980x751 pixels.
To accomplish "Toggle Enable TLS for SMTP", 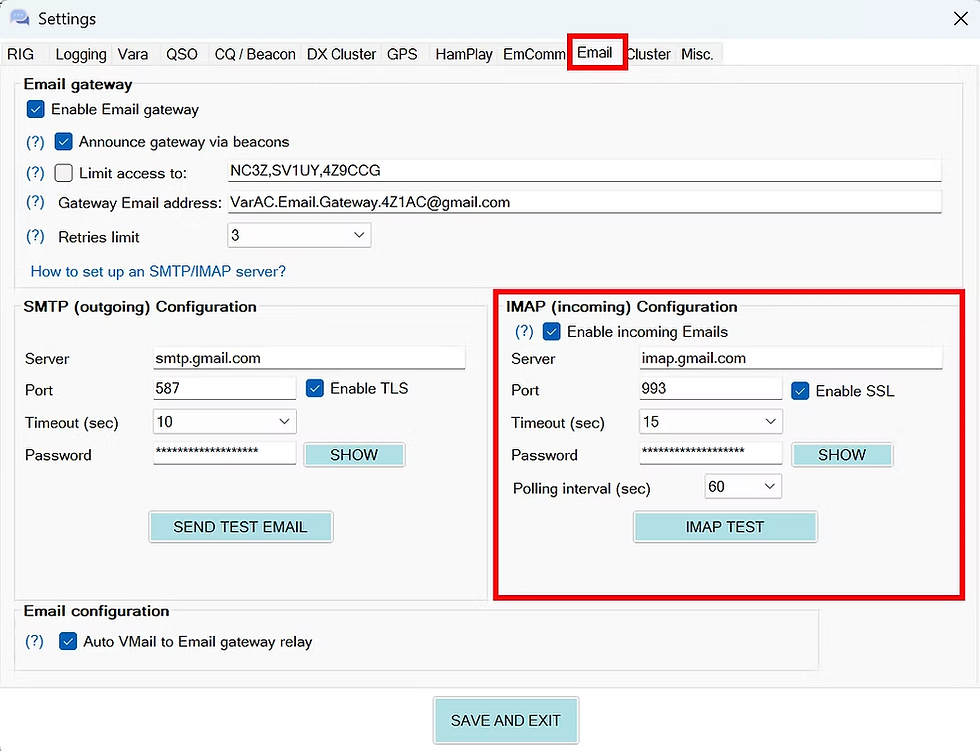I will pos(315,388).
